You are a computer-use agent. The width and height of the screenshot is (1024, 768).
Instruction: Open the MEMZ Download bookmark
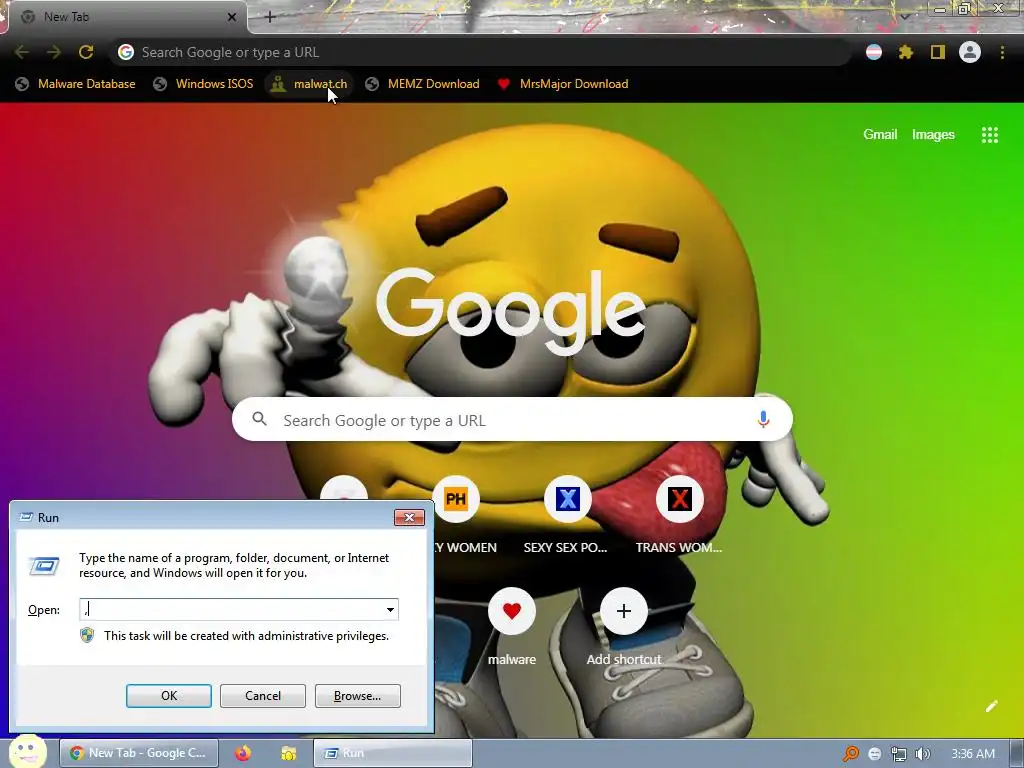click(423, 84)
